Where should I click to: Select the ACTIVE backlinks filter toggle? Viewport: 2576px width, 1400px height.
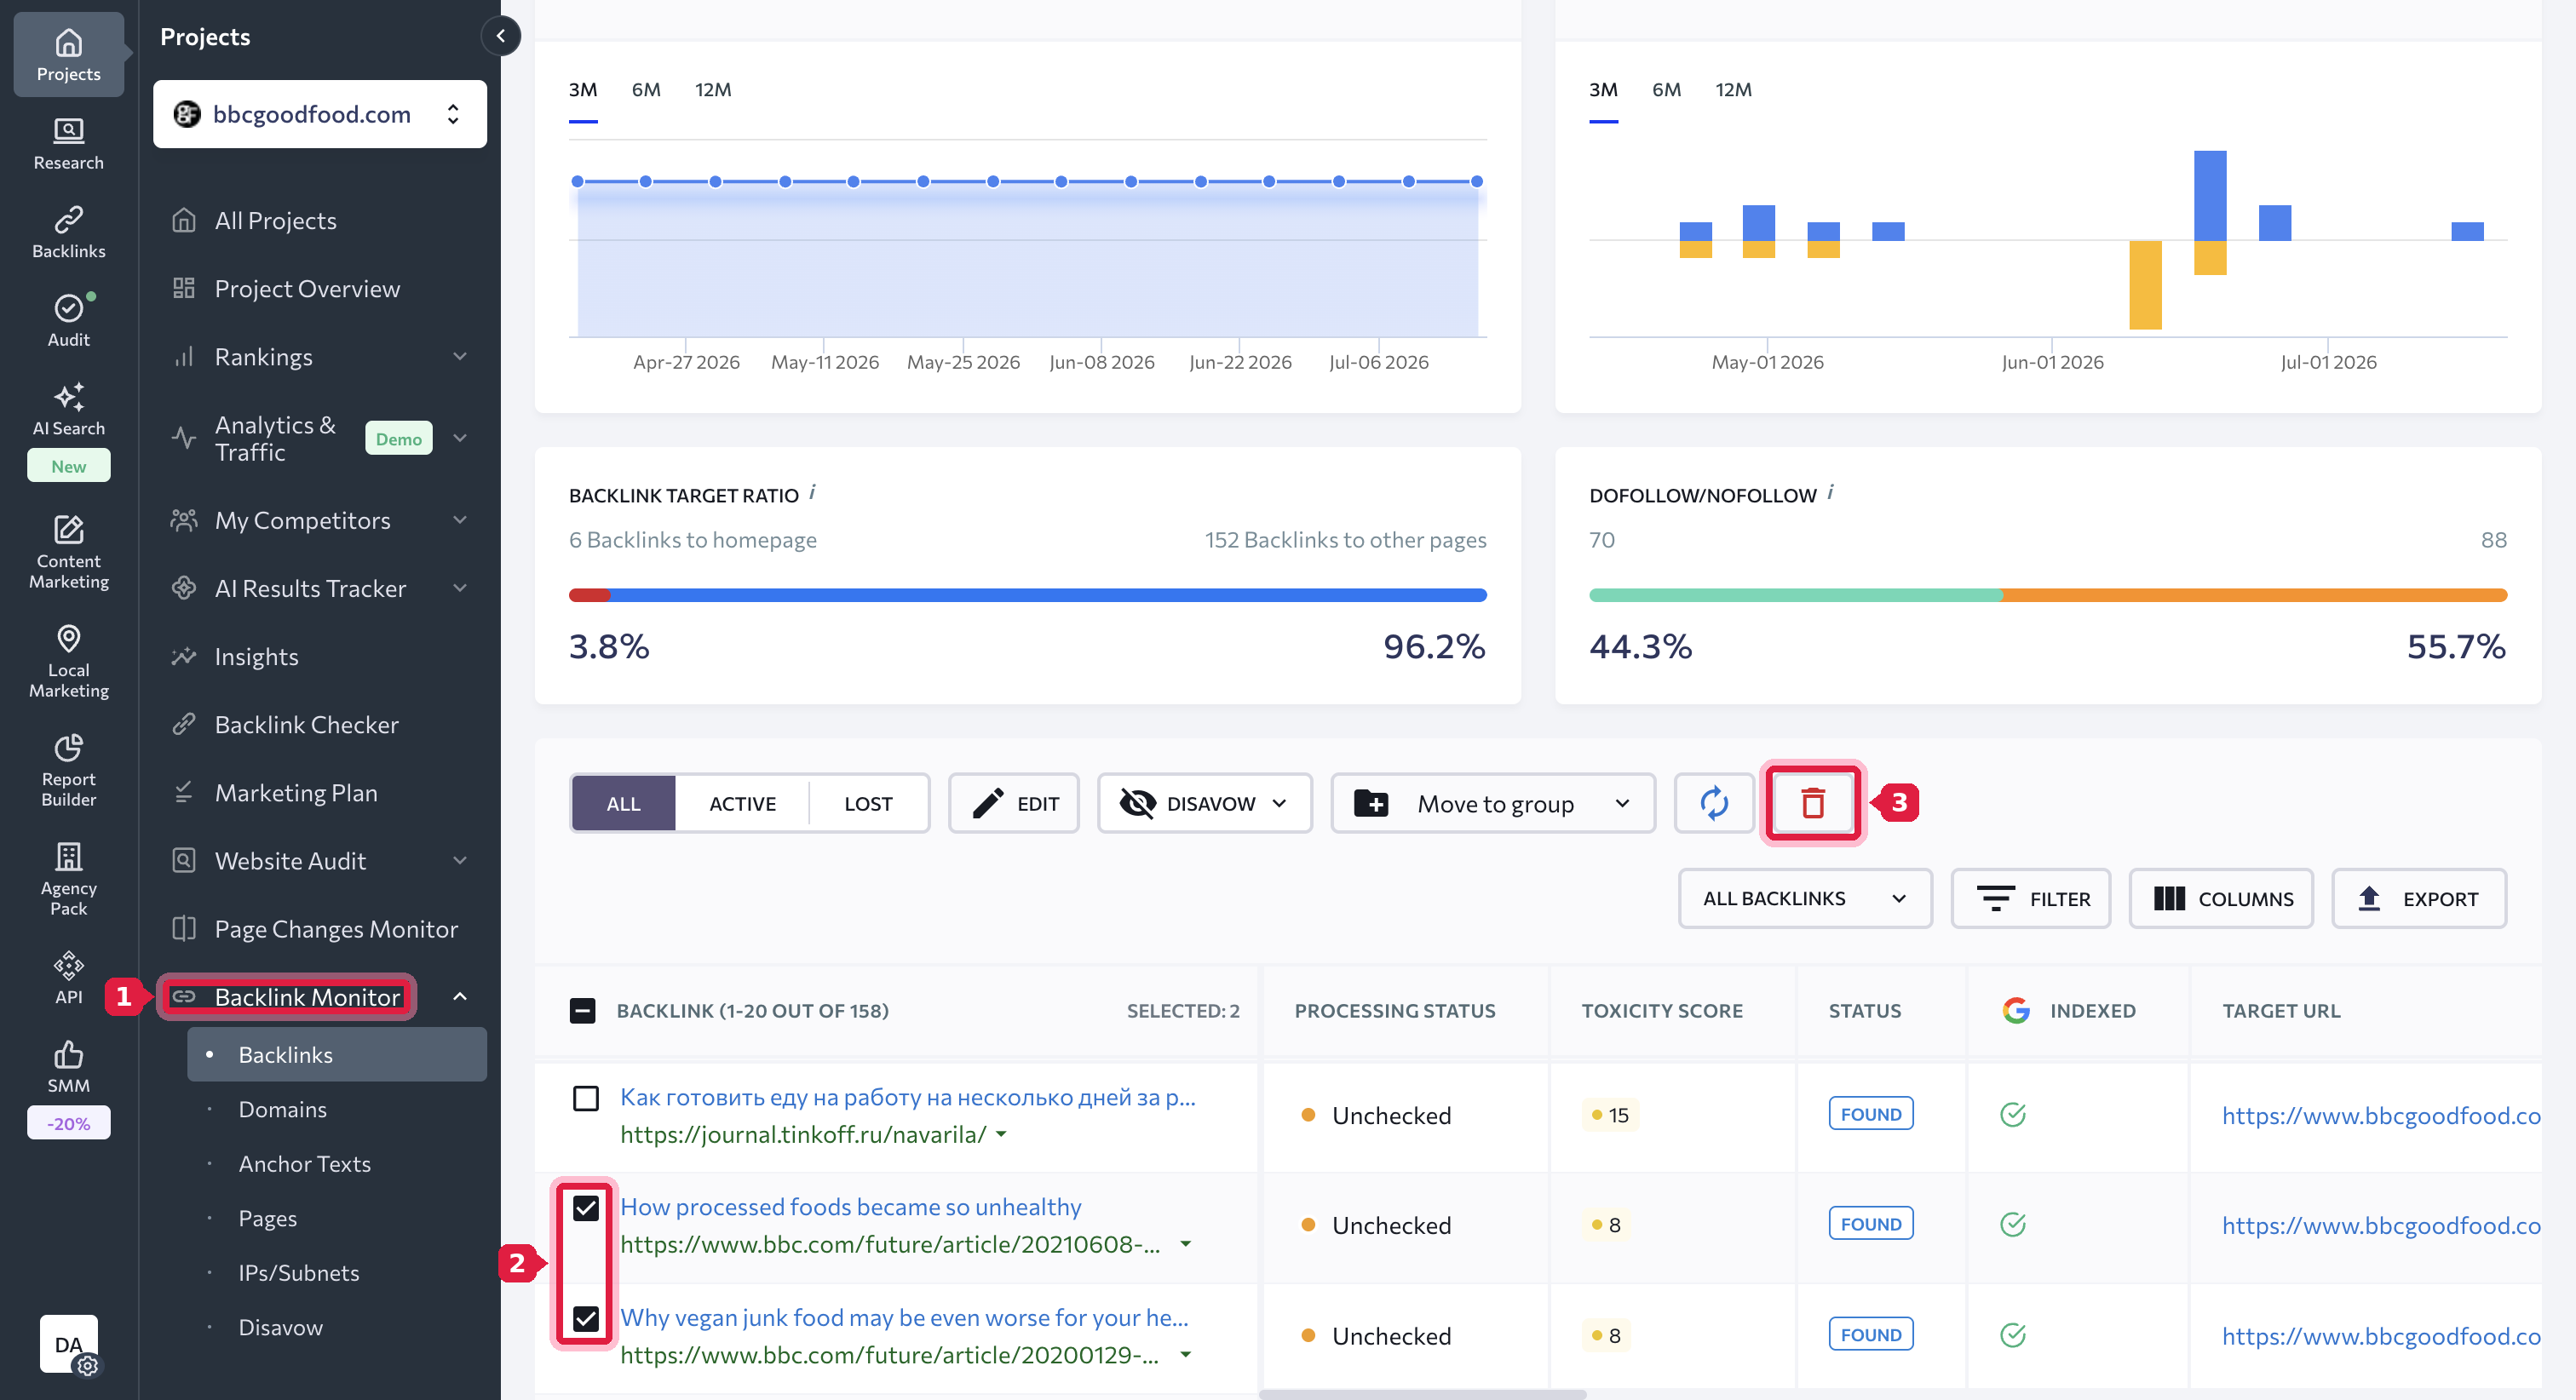[x=742, y=803]
